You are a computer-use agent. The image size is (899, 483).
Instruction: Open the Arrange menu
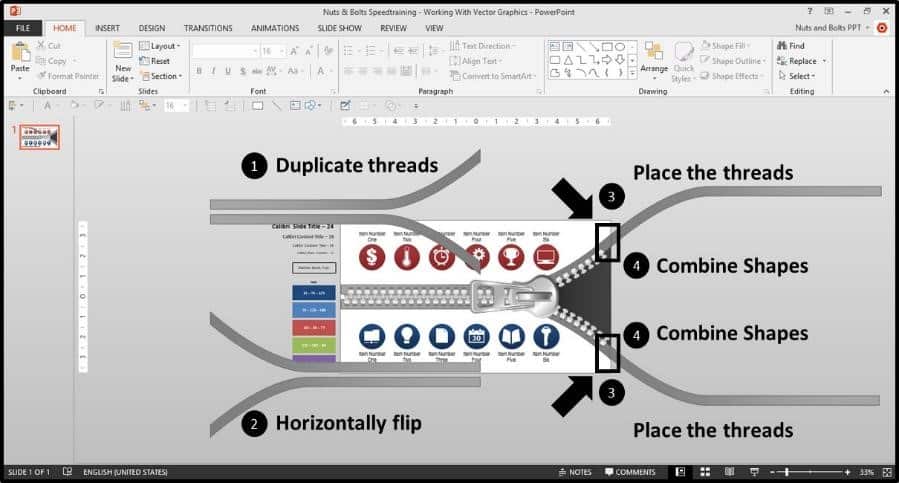(x=654, y=60)
